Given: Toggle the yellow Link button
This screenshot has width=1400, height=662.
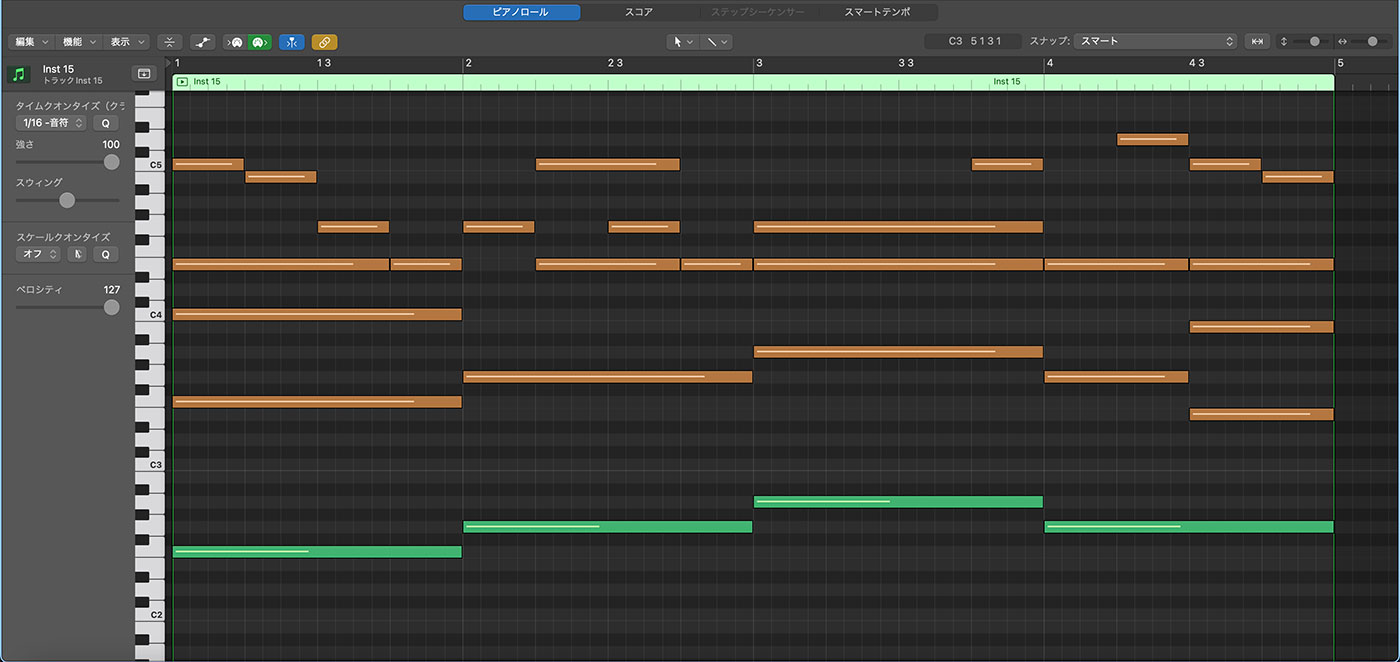Looking at the screenshot, I should [x=324, y=42].
